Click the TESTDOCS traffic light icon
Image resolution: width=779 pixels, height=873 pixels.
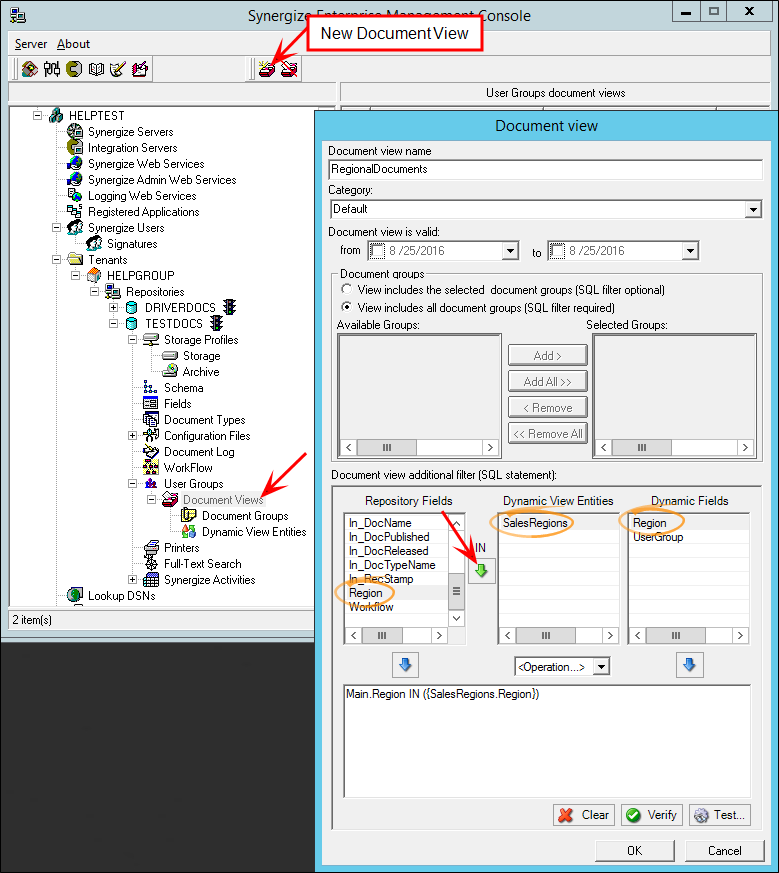click(x=217, y=323)
